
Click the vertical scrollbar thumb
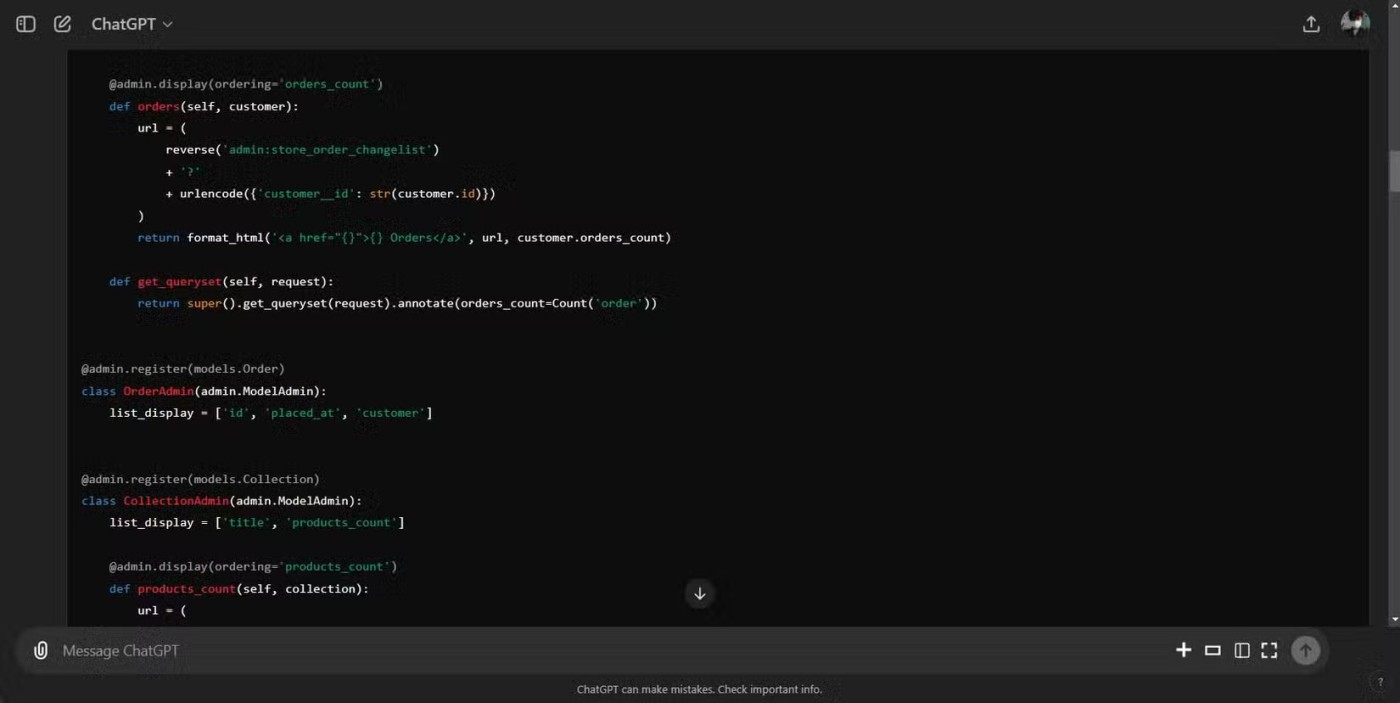(x=1394, y=171)
